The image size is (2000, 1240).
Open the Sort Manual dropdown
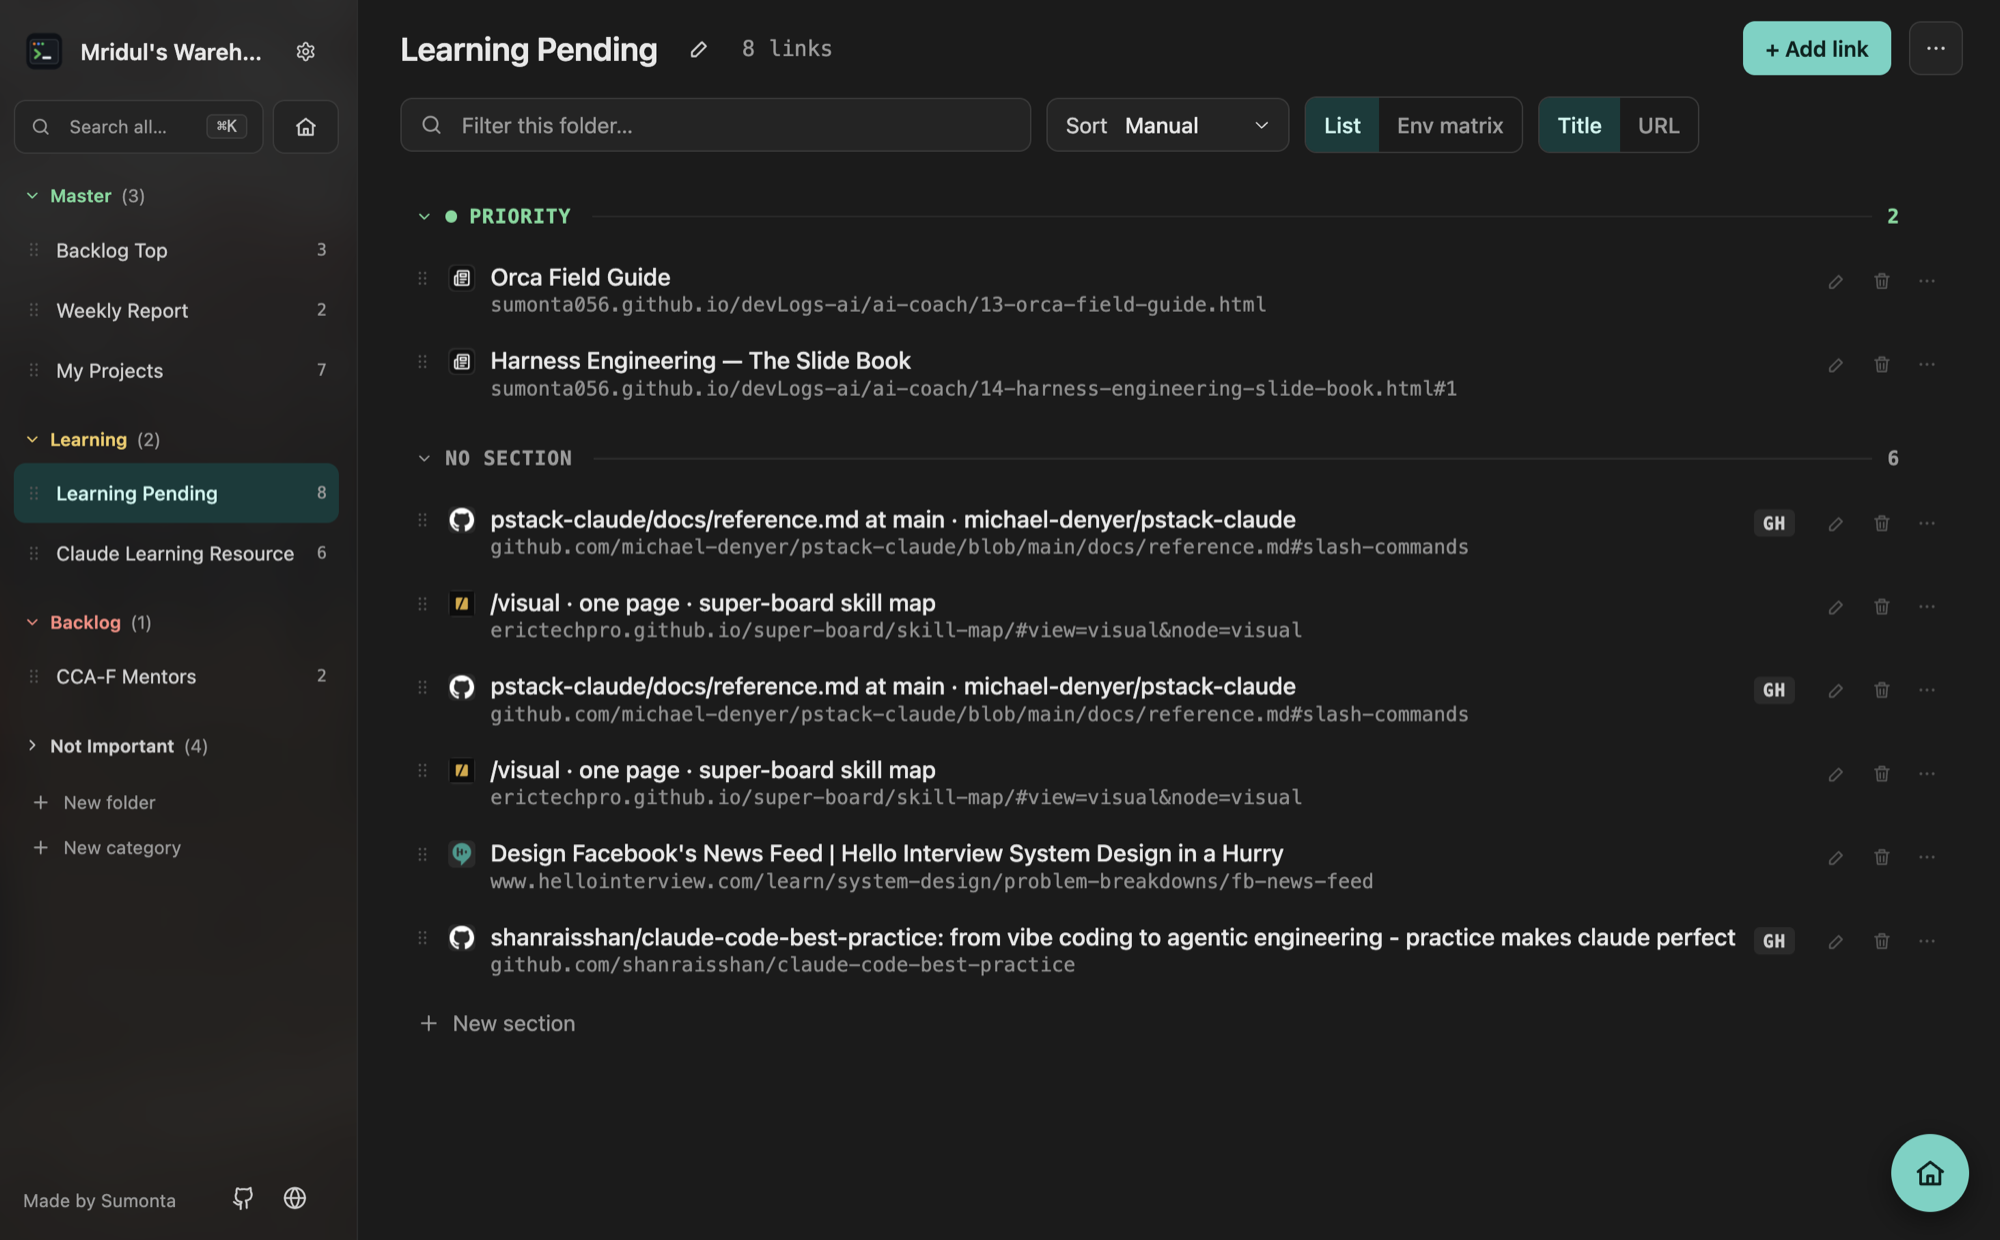(x=1167, y=125)
